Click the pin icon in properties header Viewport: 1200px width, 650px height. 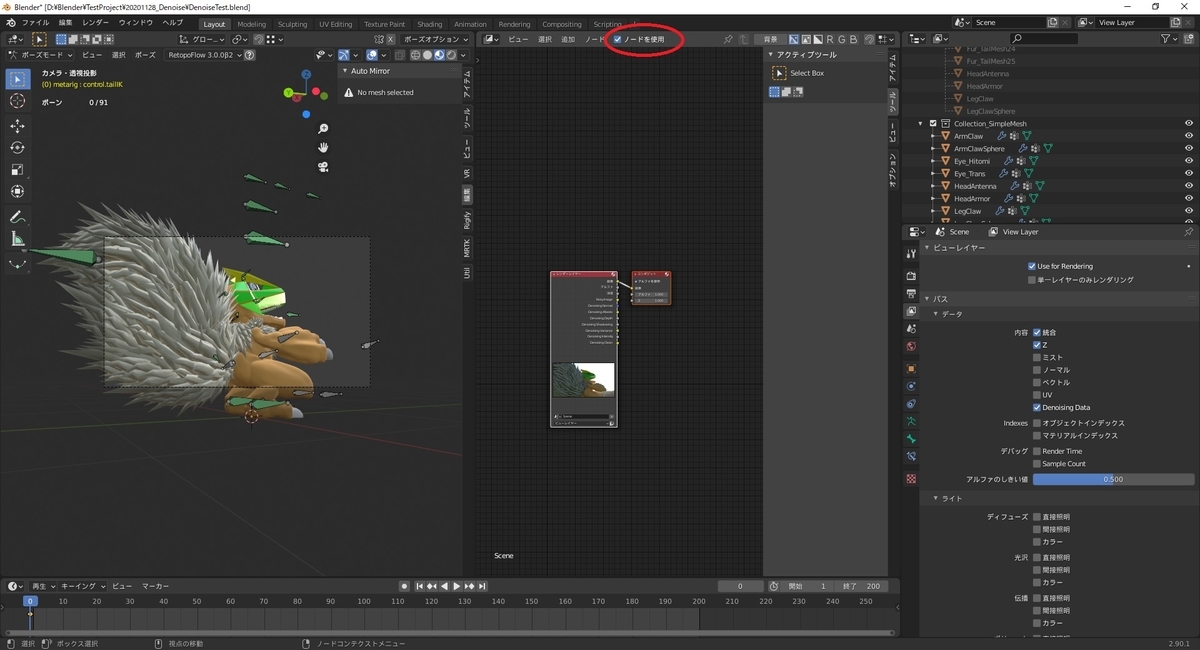[1188, 231]
